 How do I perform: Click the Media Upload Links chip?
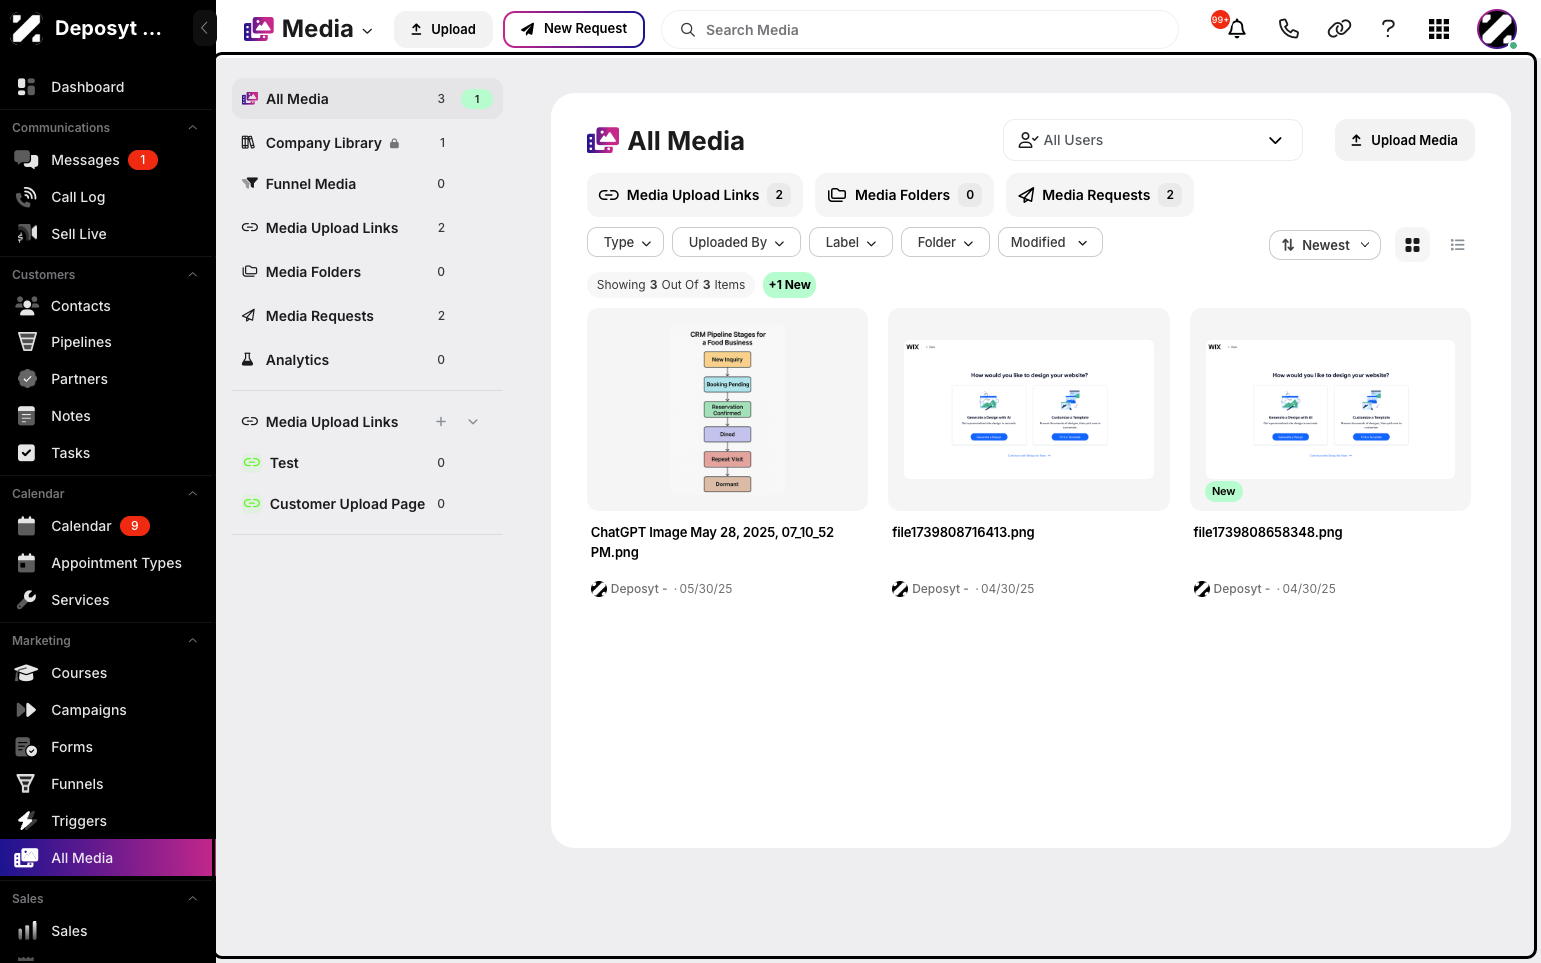(x=694, y=195)
